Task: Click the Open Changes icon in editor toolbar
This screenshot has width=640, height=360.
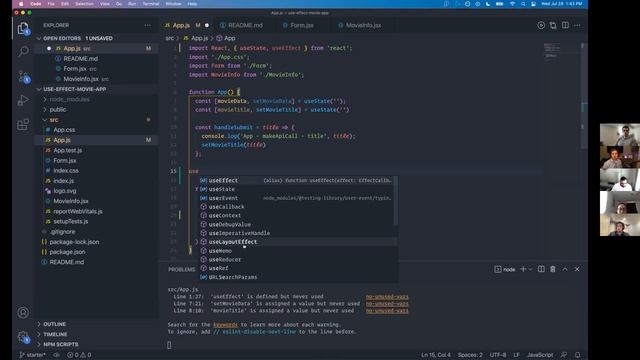Action: pyautogui.click(x=553, y=25)
